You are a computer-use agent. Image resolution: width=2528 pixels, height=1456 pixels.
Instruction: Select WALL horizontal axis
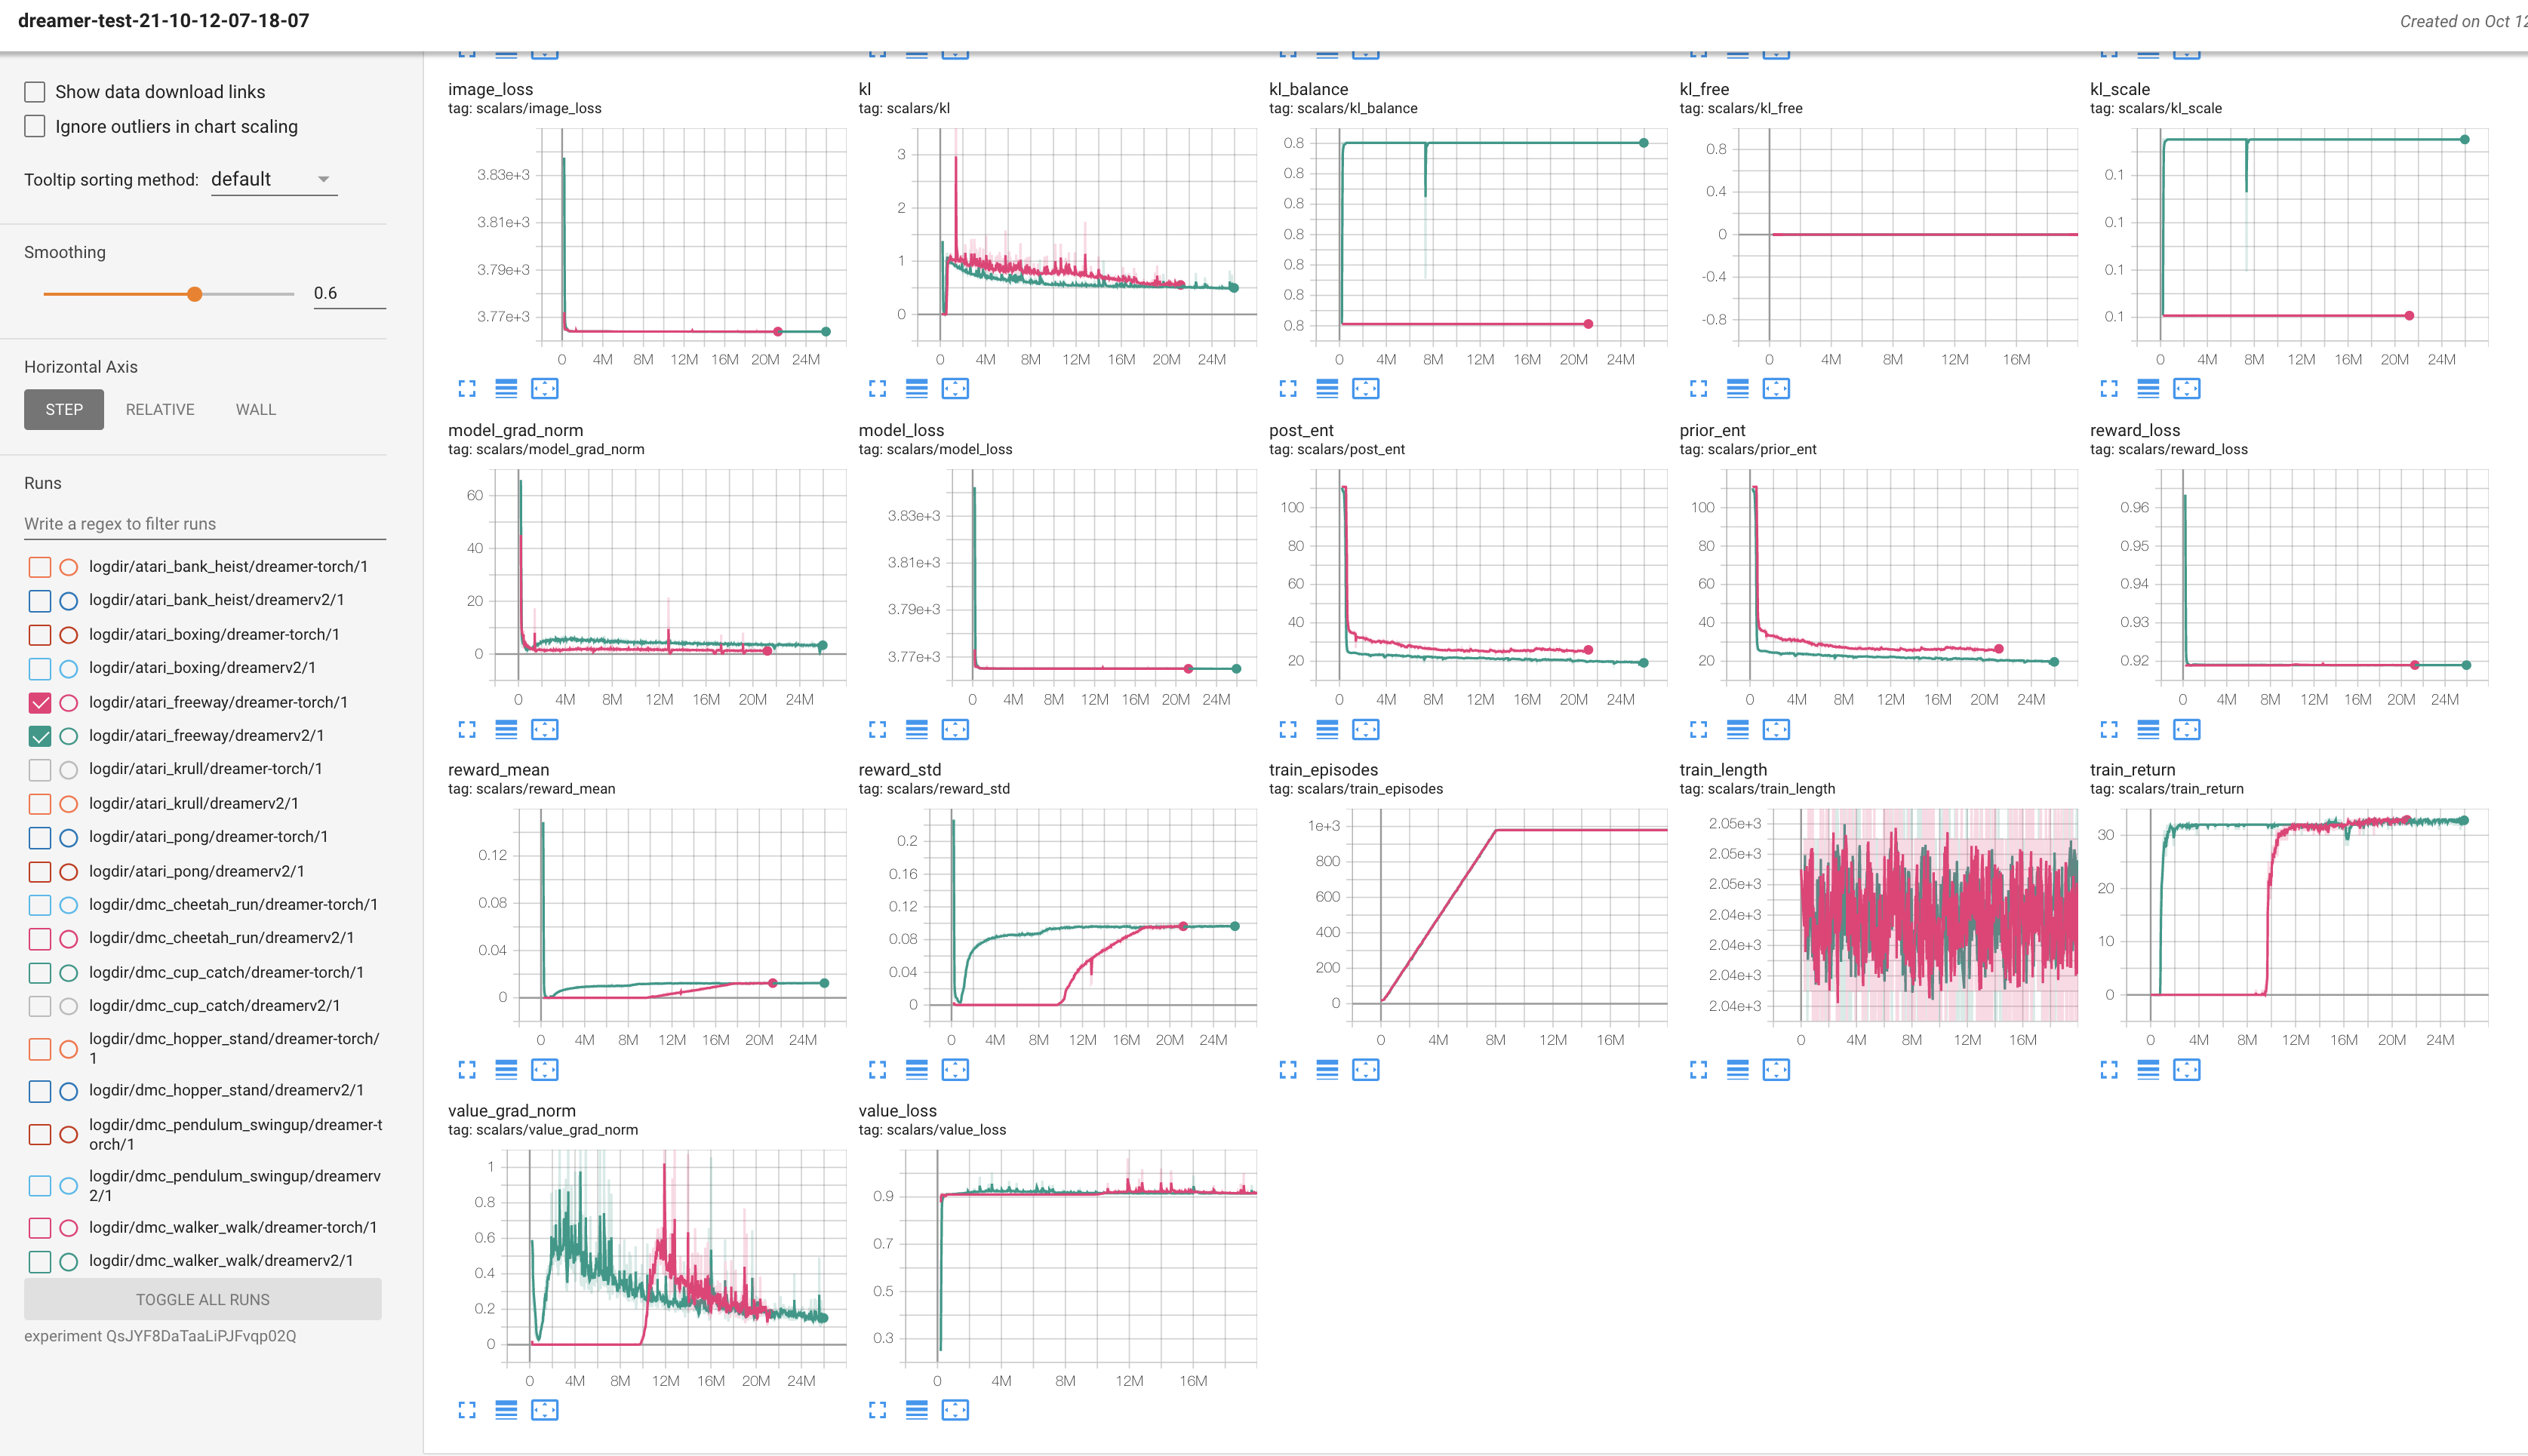[256, 409]
